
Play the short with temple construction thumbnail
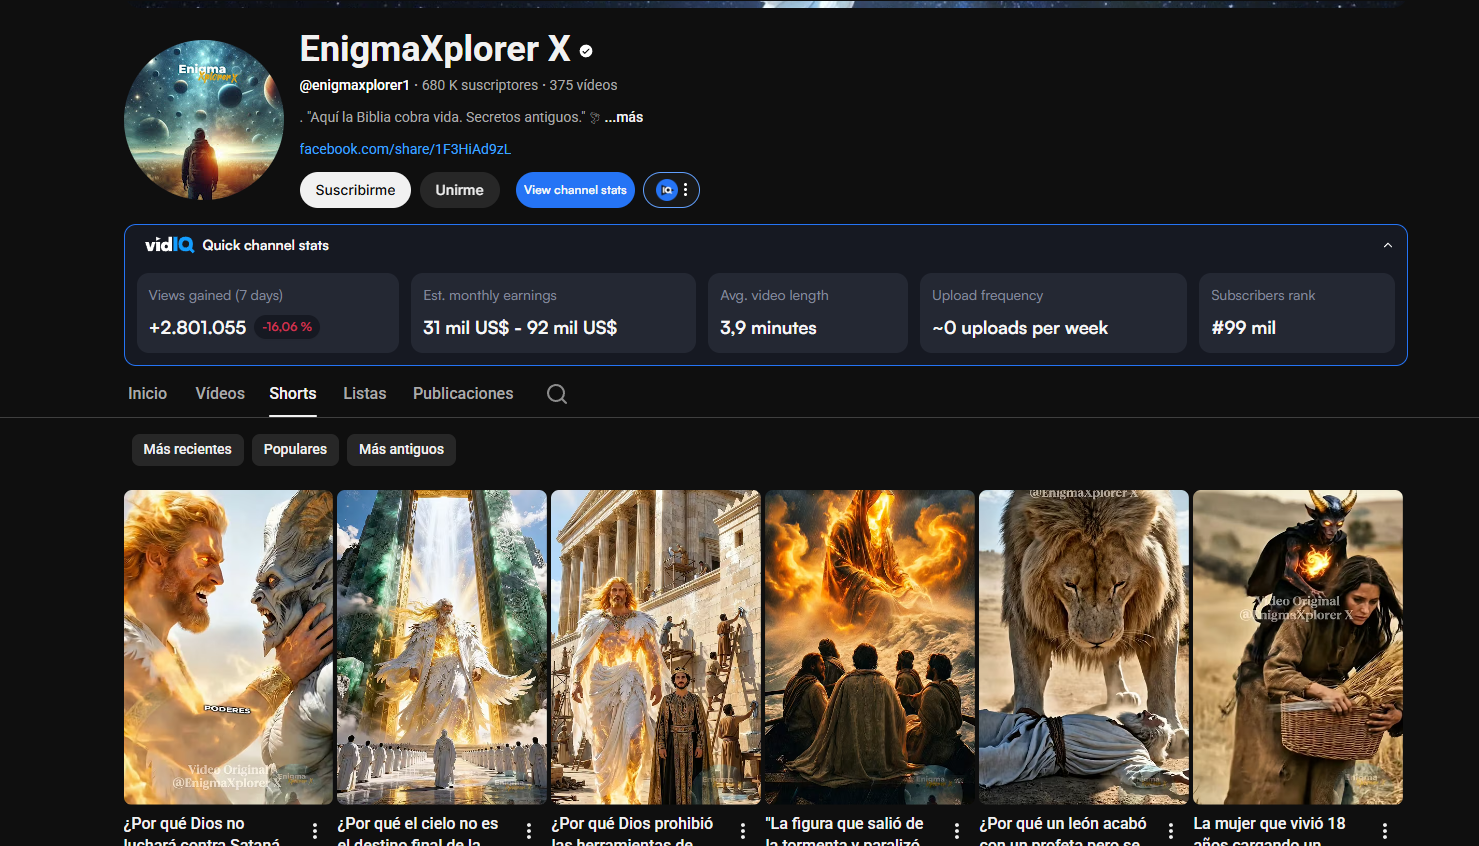[x=656, y=647]
